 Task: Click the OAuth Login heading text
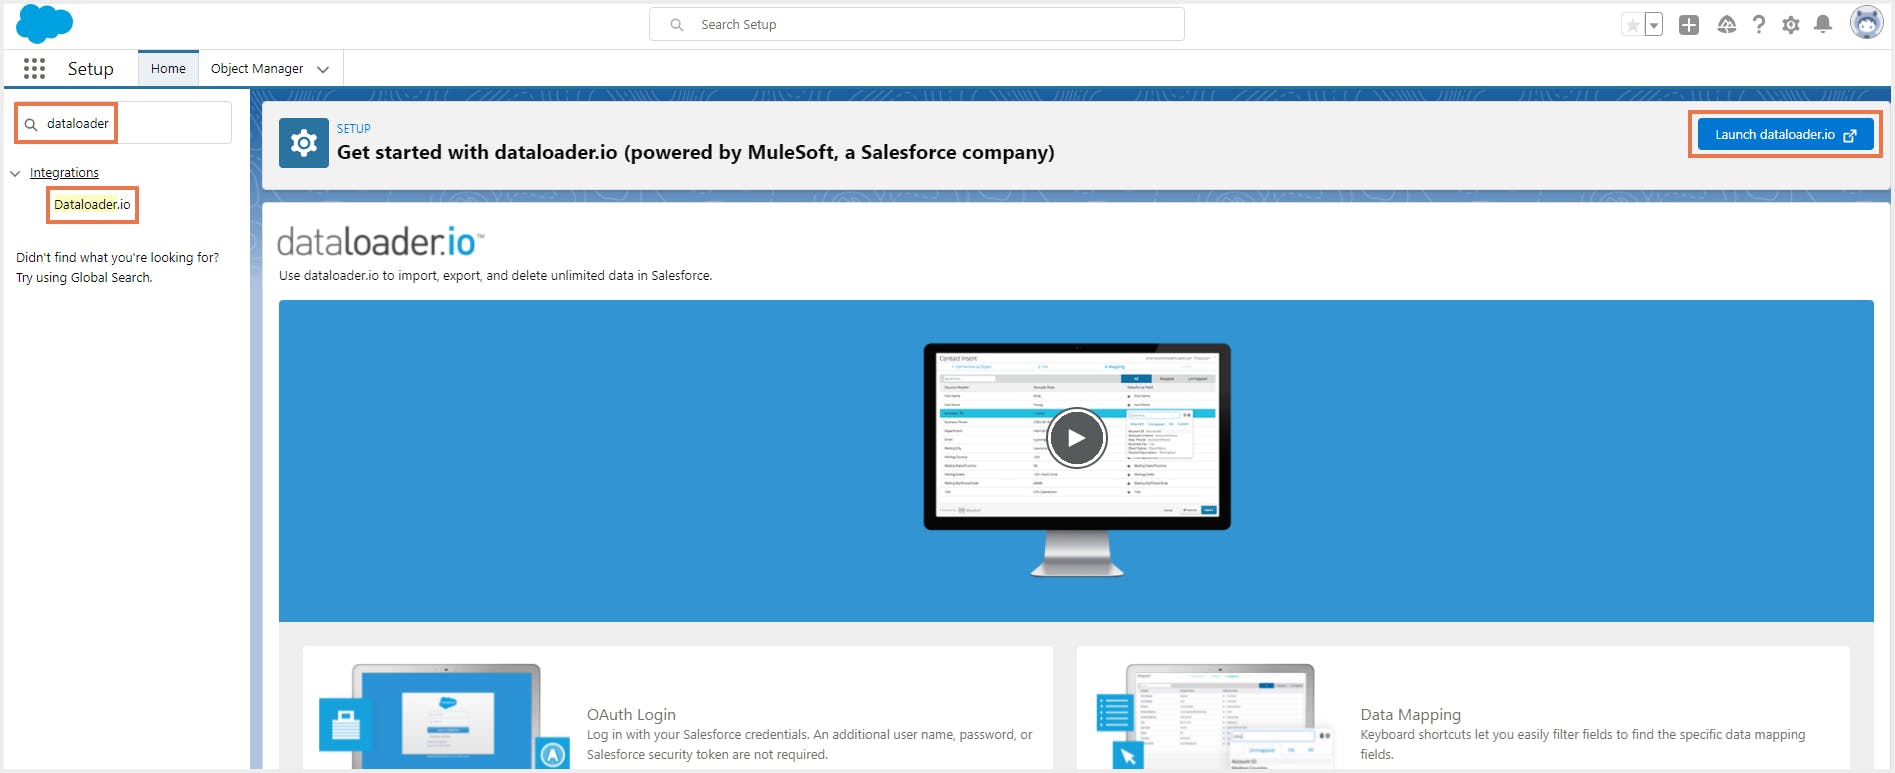coord(631,714)
